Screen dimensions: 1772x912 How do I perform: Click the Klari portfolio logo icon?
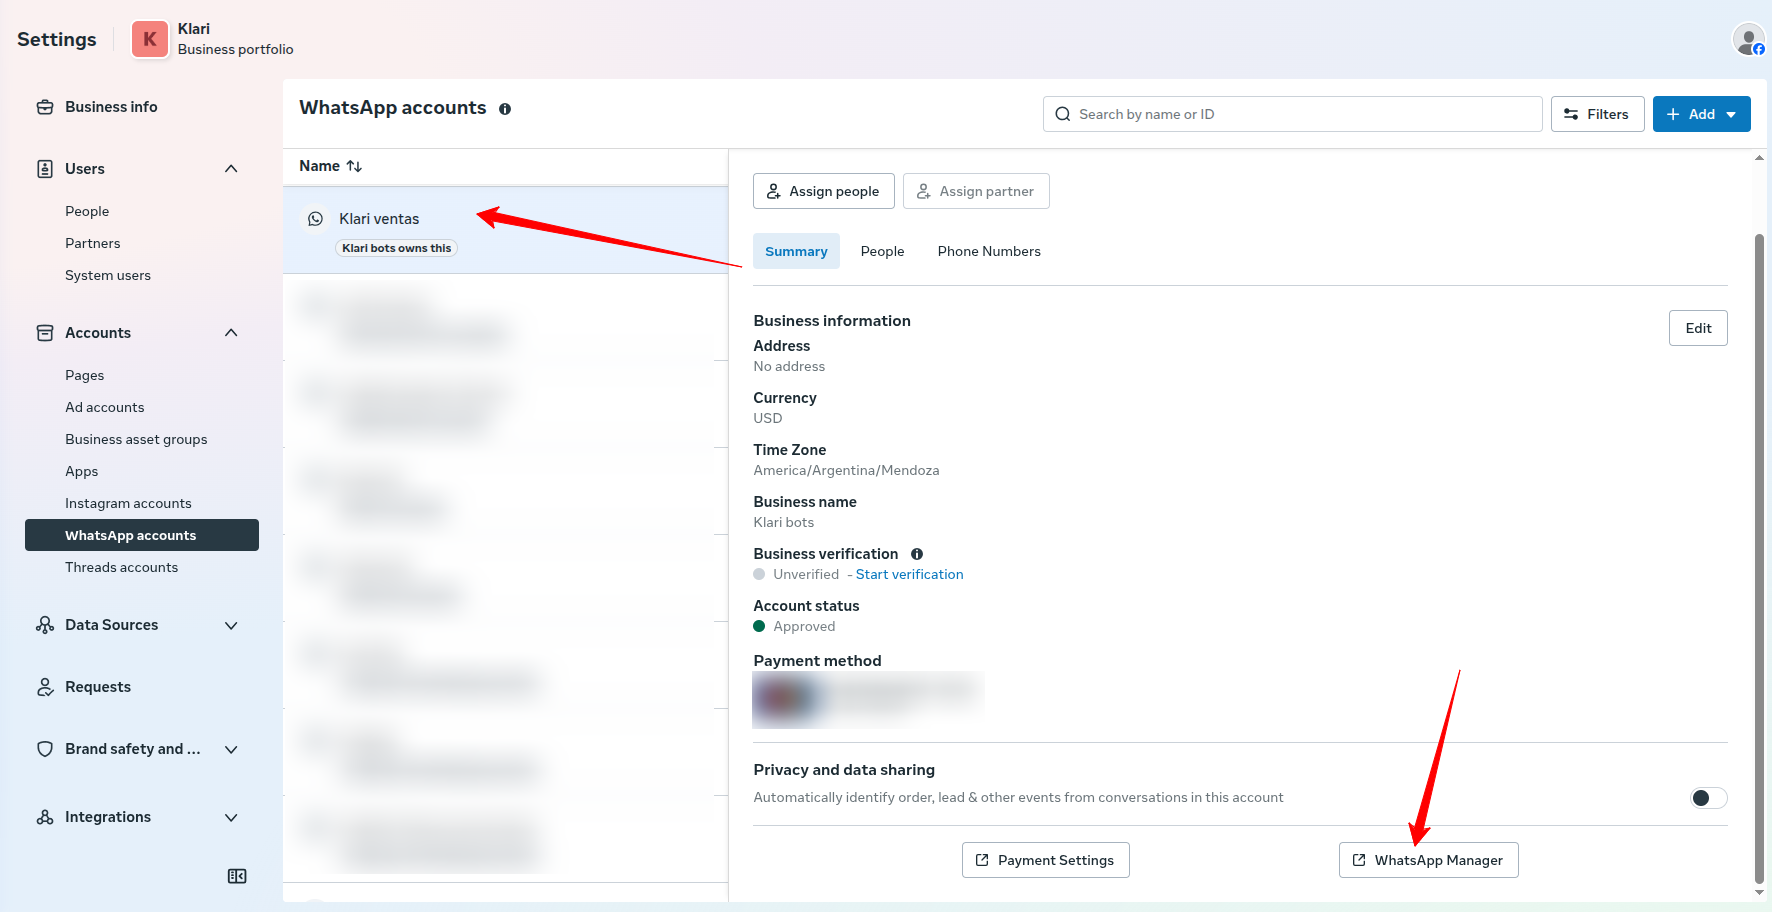click(150, 39)
